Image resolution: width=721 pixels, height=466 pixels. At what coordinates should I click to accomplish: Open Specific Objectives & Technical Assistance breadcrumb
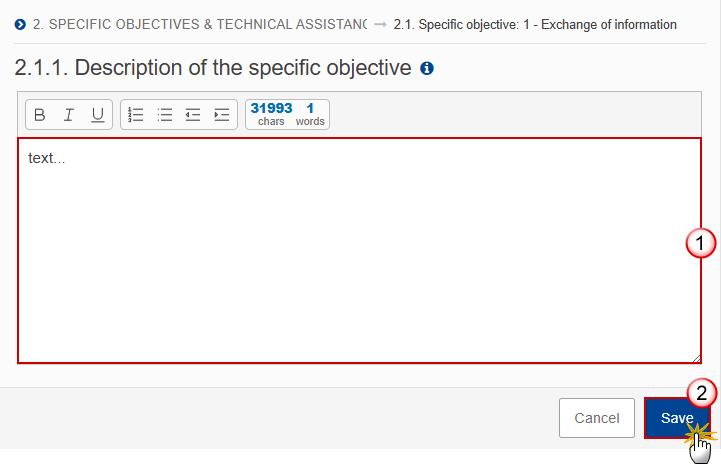[x=200, y=24]
